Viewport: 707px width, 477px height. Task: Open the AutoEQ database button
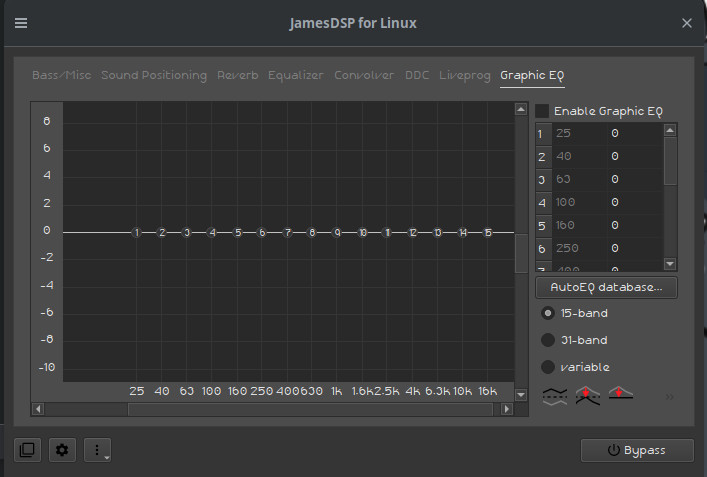tap(606, 287)
